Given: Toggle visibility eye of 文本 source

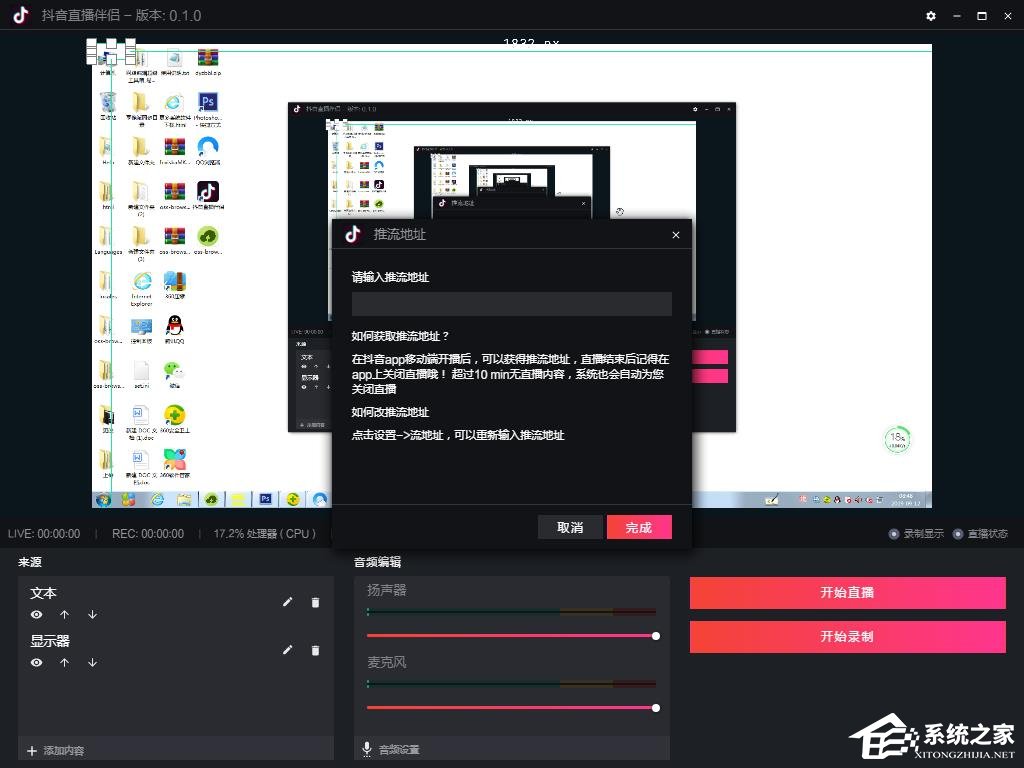Looking at the screenshot, I should 37,615.
